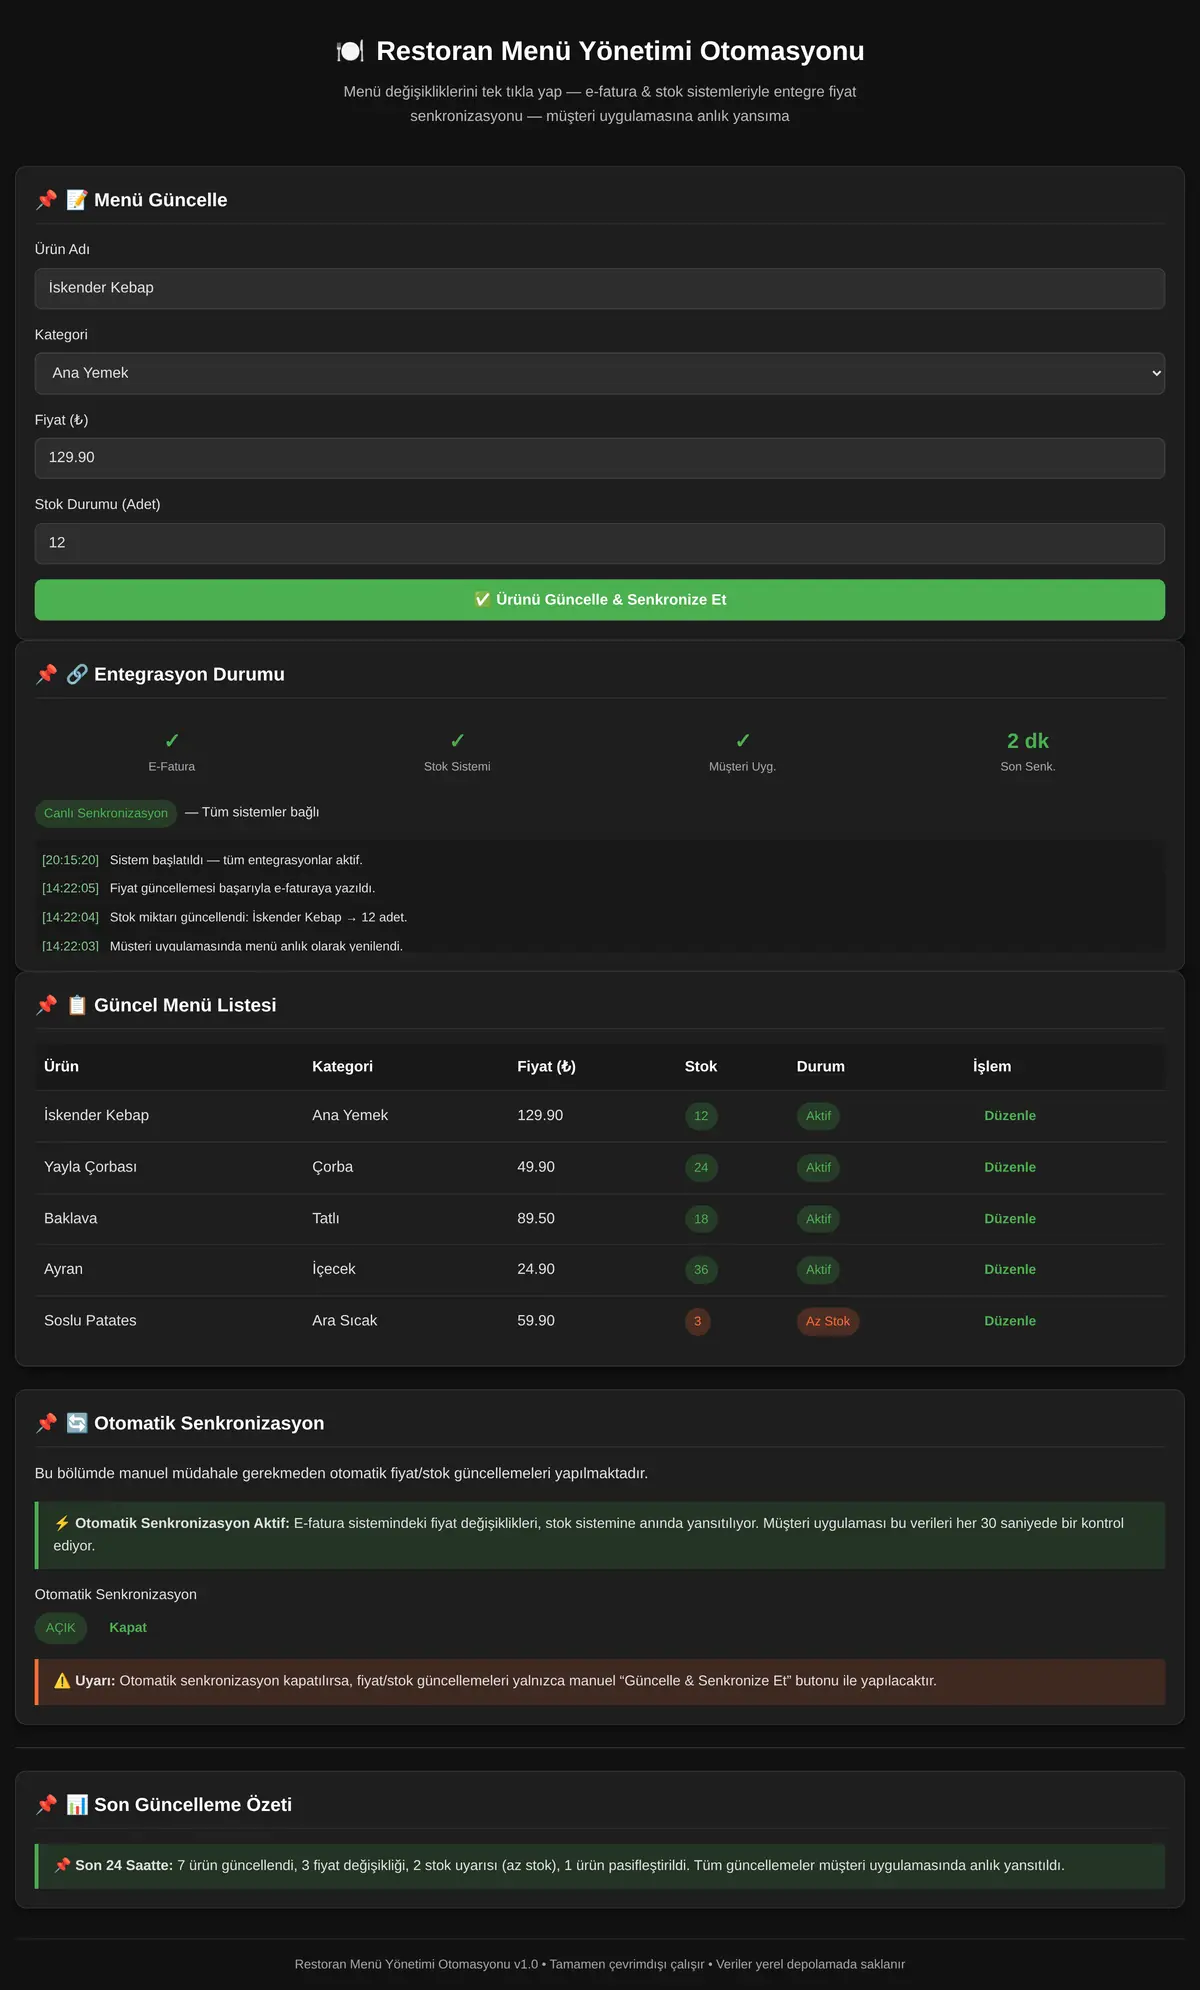
Task: Edit Soslu Patates via Düzenle
Action: click(x=1010, y=1321)
